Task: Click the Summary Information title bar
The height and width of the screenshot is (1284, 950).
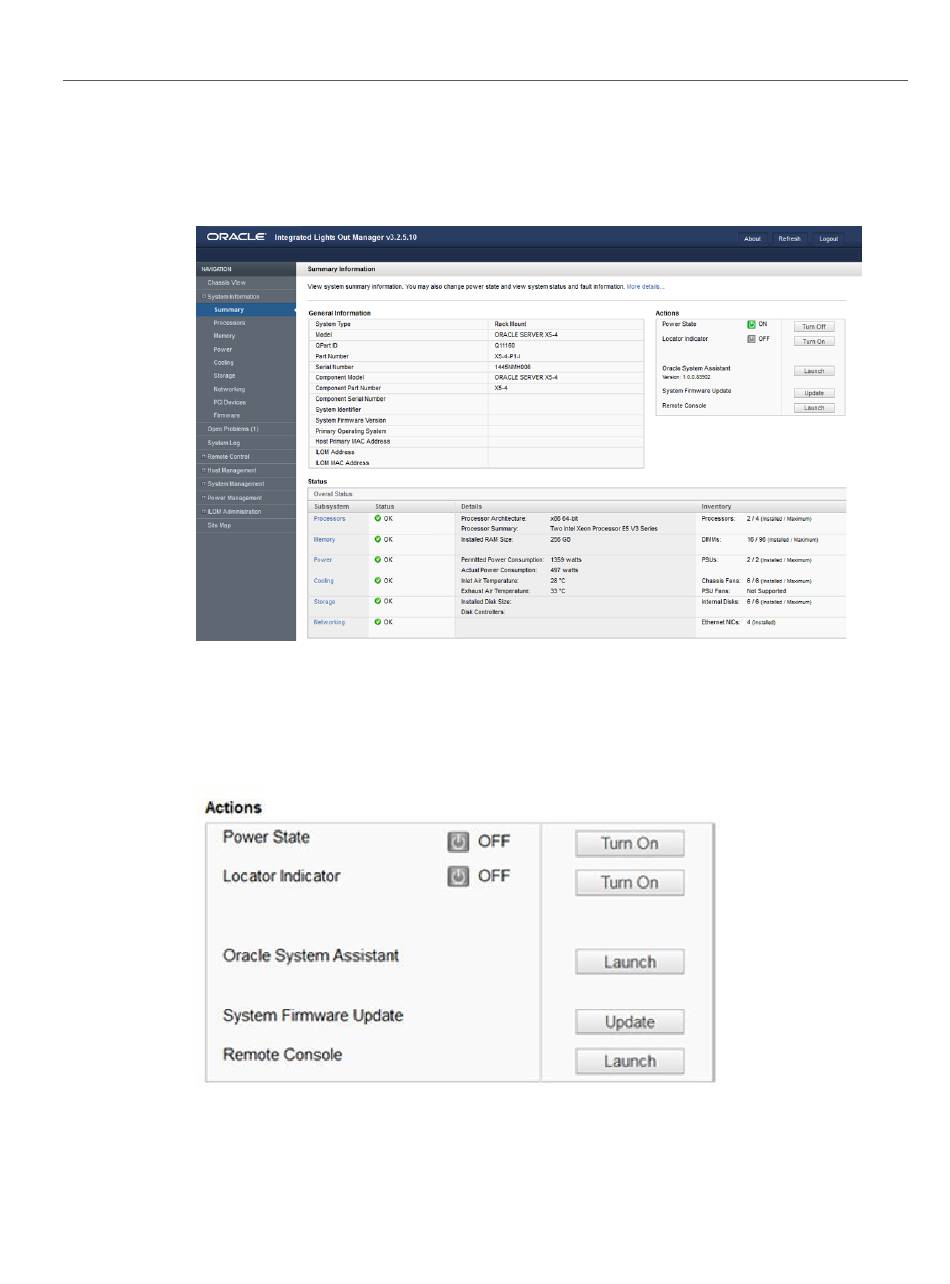Action: 579,269
